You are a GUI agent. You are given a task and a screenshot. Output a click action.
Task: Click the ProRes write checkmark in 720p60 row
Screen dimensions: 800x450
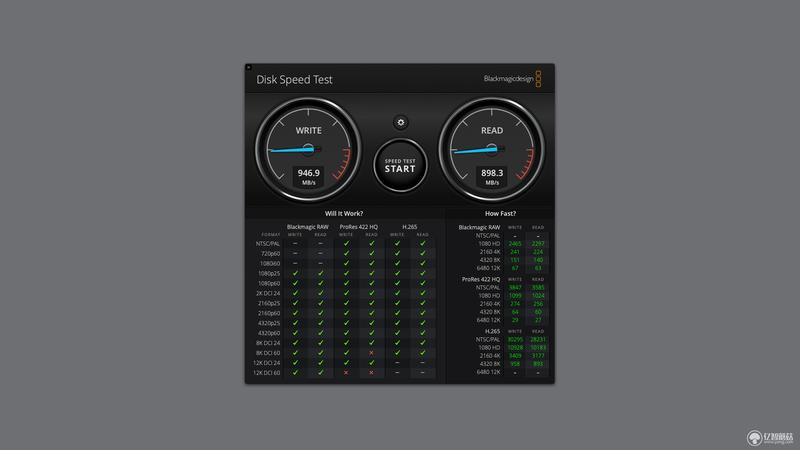point(346,254)
